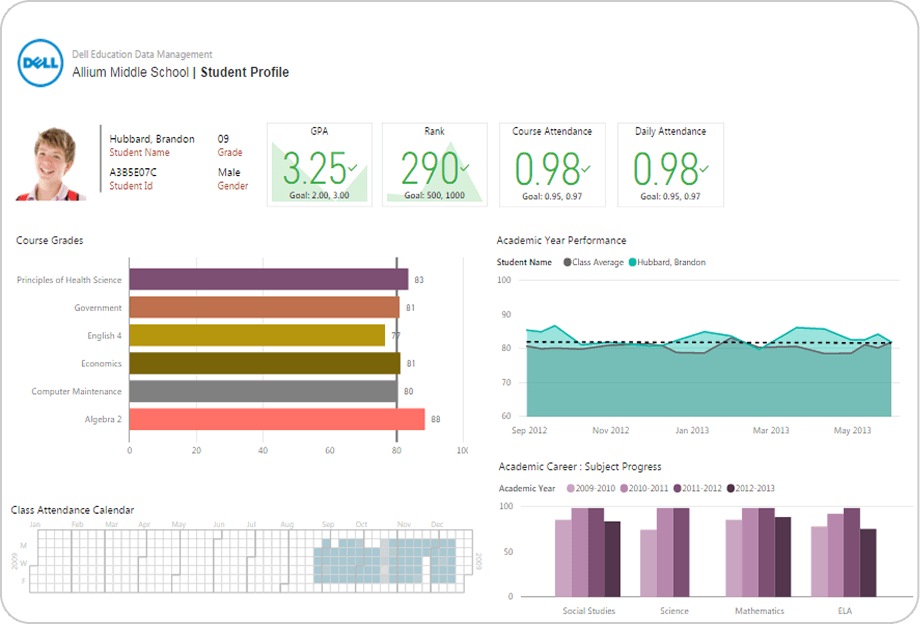Click the 'Jan 2013' axis label
This screenshot has width=920, height=624.
(x=692, y=430)
